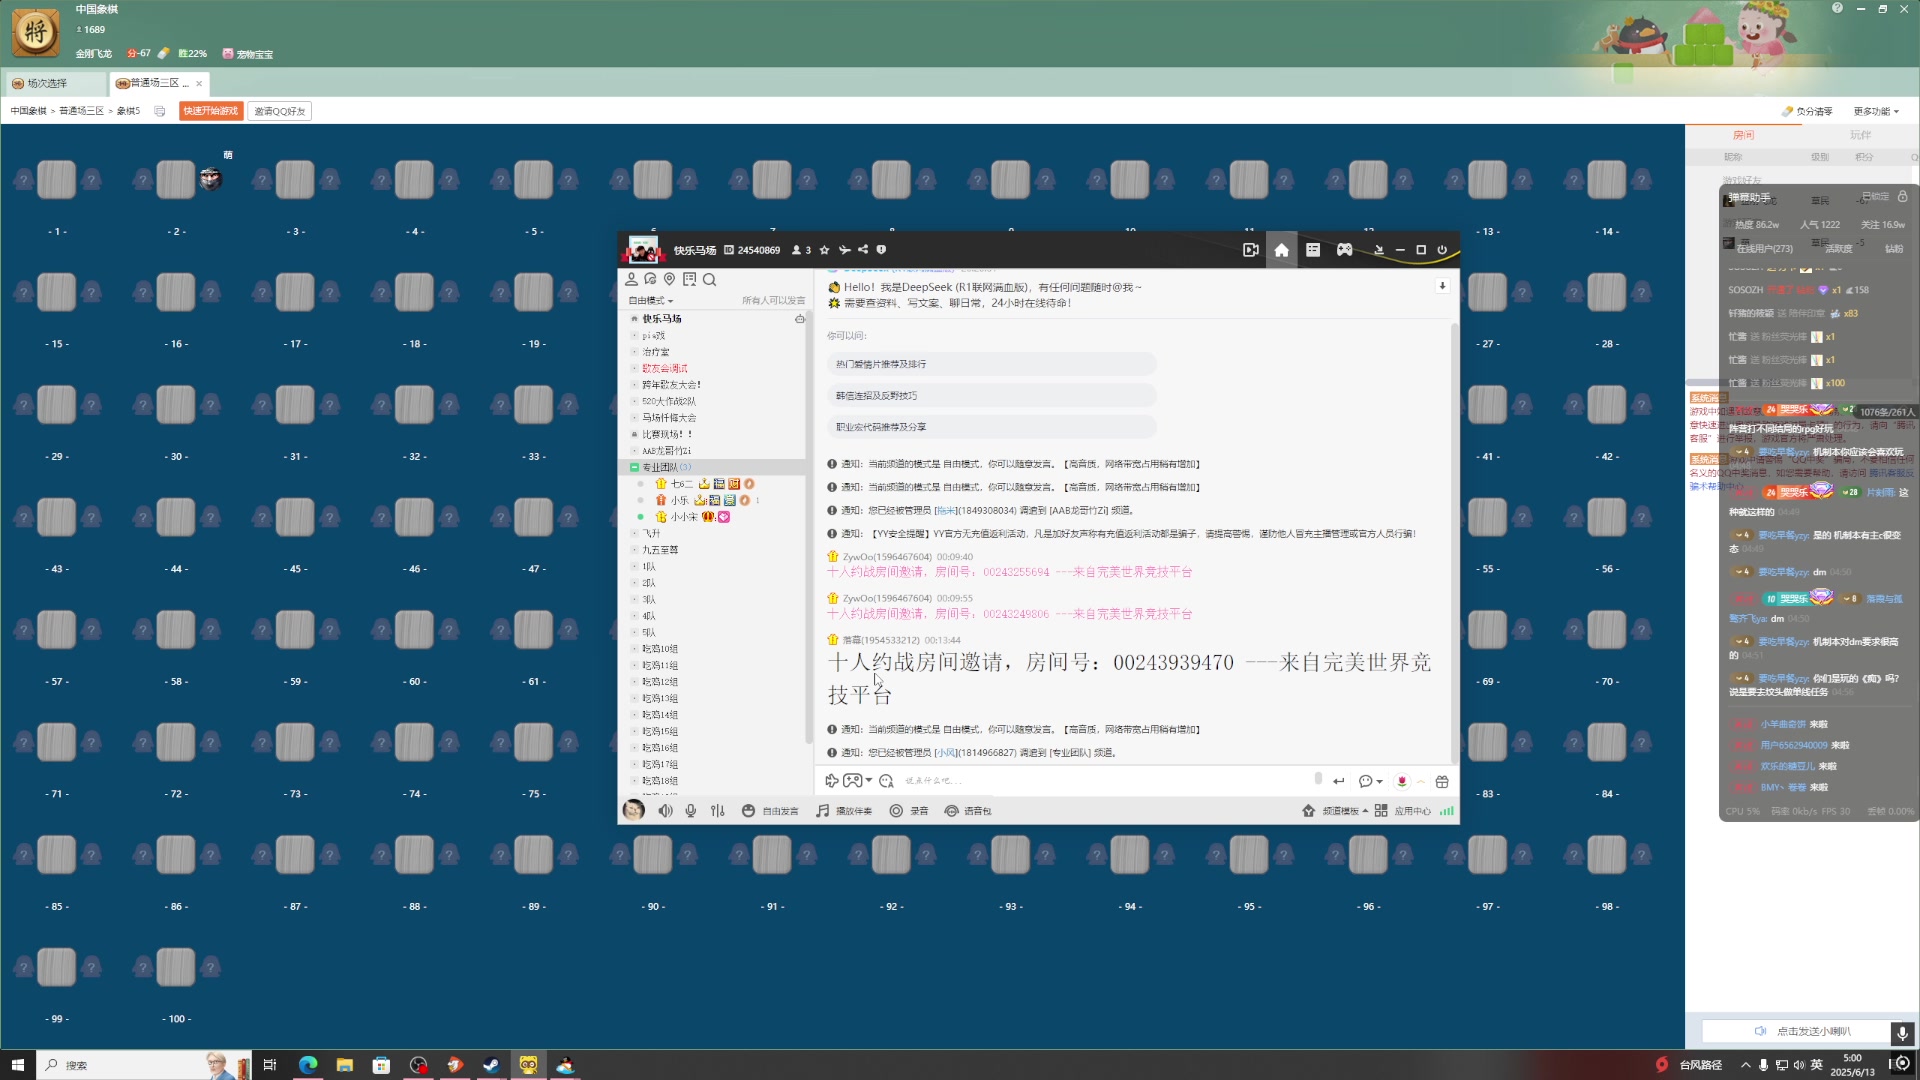Open the Windows Start menu
Viewport: 1920px width, 1080px height.
point(17,1065)
